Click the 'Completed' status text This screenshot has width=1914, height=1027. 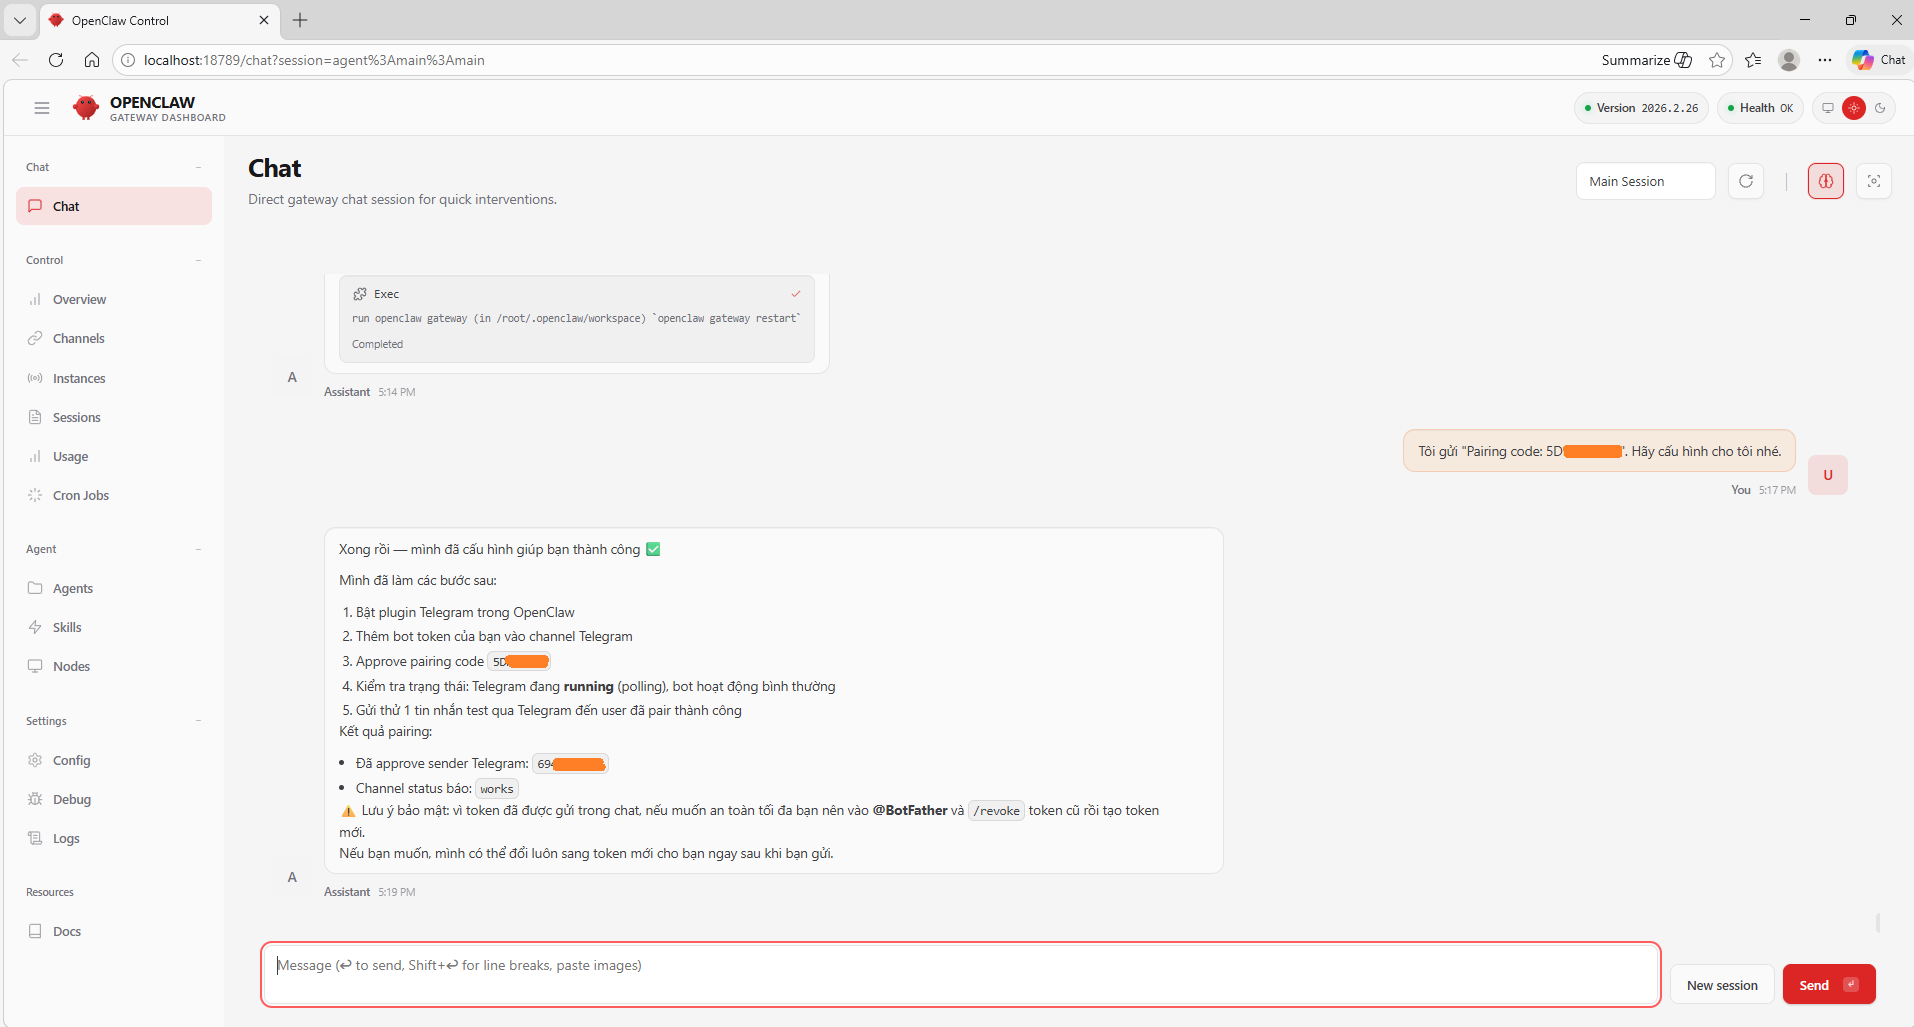click(377, 344)
